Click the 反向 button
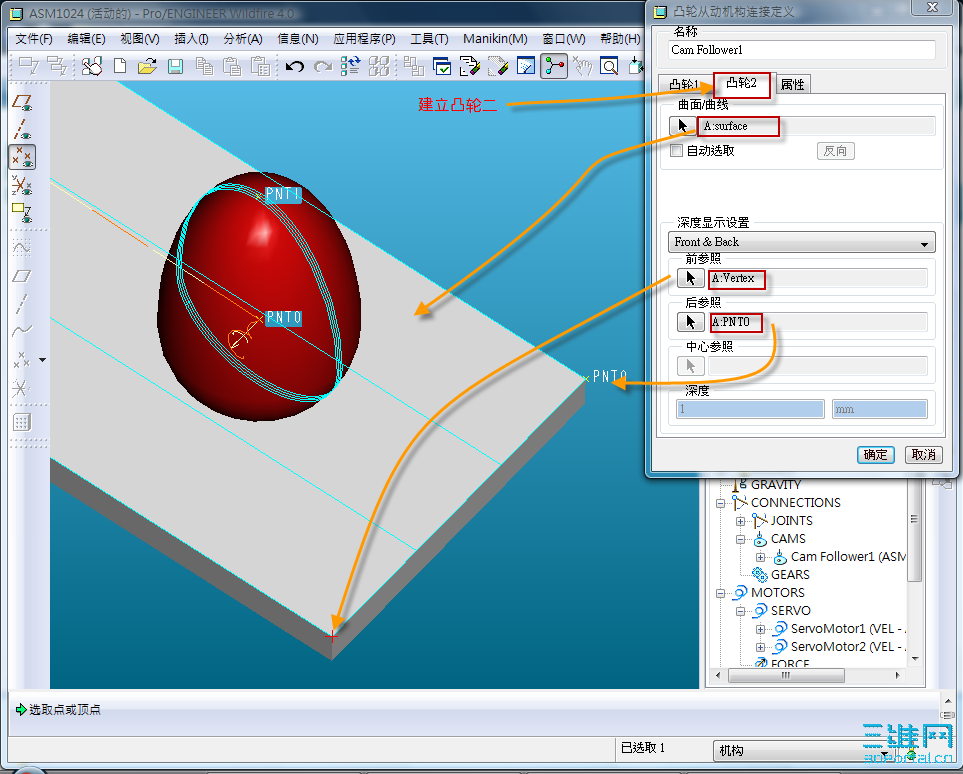The image size is (963, 774). [835, 150]
